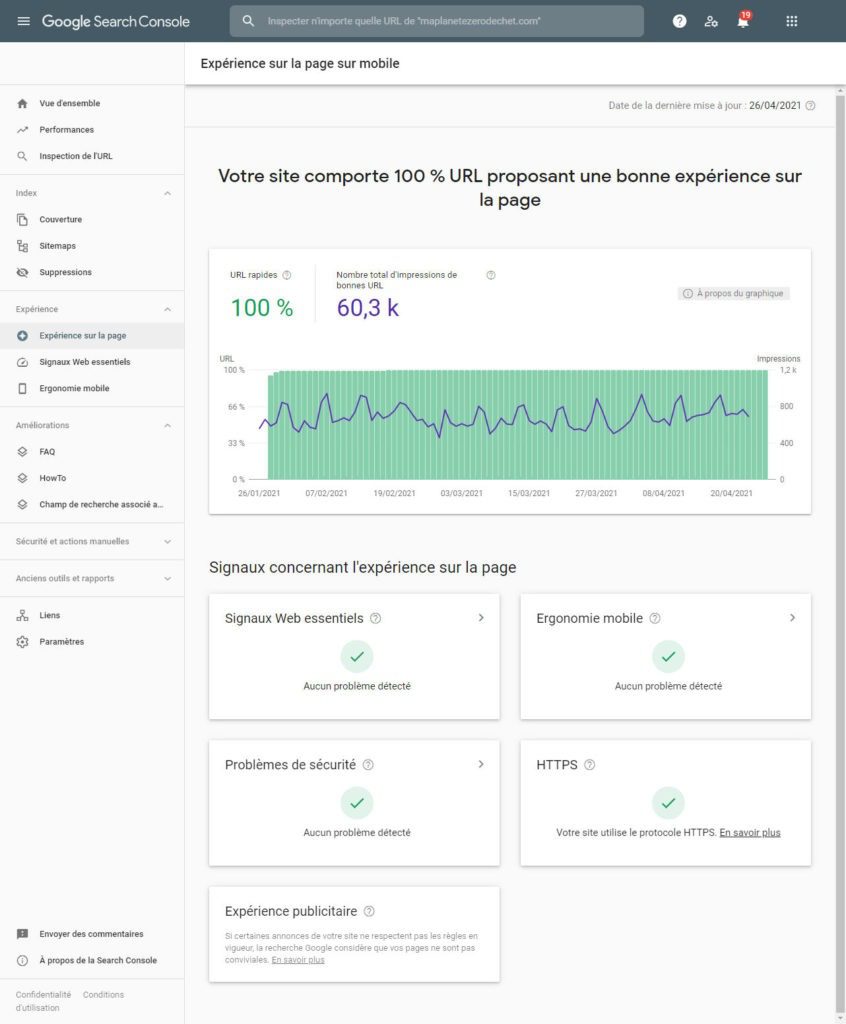
Task: Click help icon beside last update date
Action: [810, 106]
